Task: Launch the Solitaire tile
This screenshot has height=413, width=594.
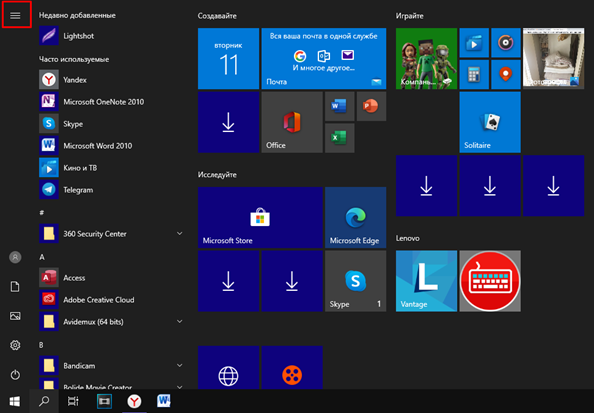Action: tap(490, 122)
